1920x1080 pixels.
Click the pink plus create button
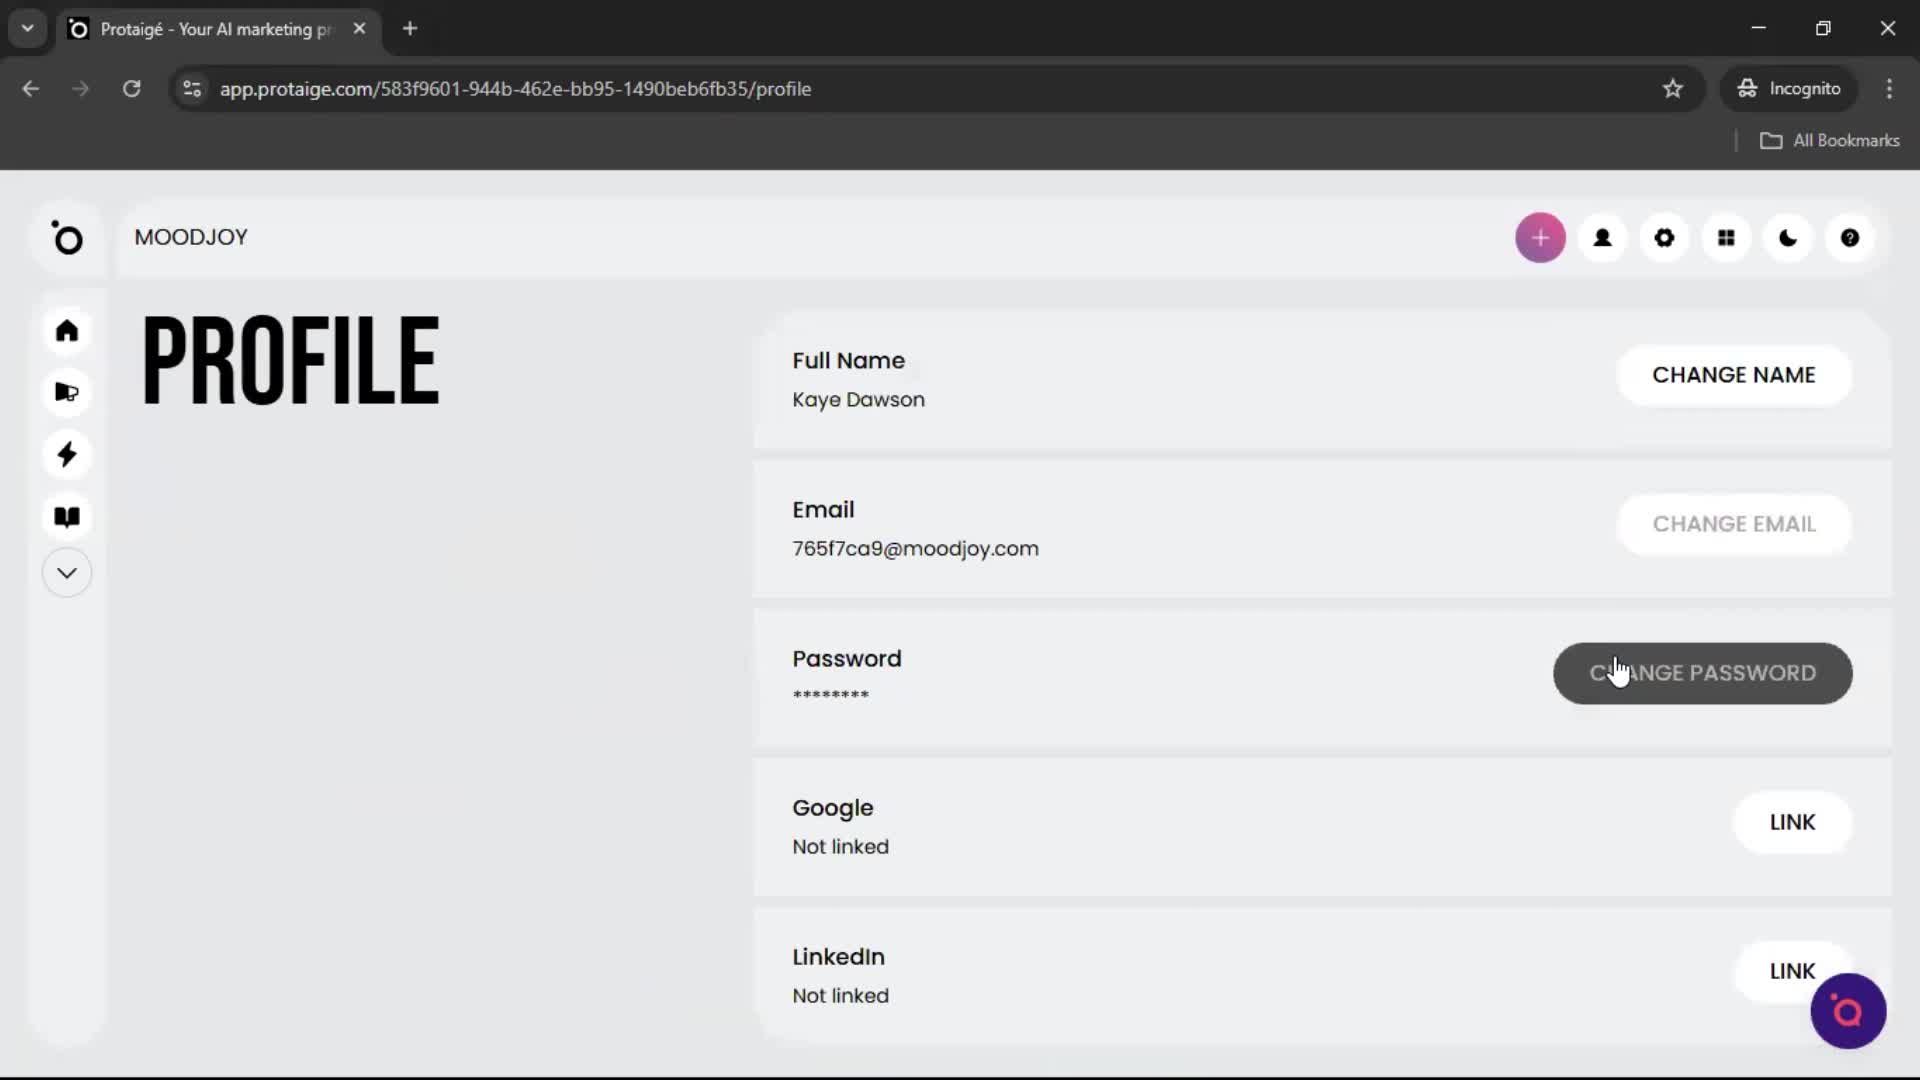tap(1540, 238)
